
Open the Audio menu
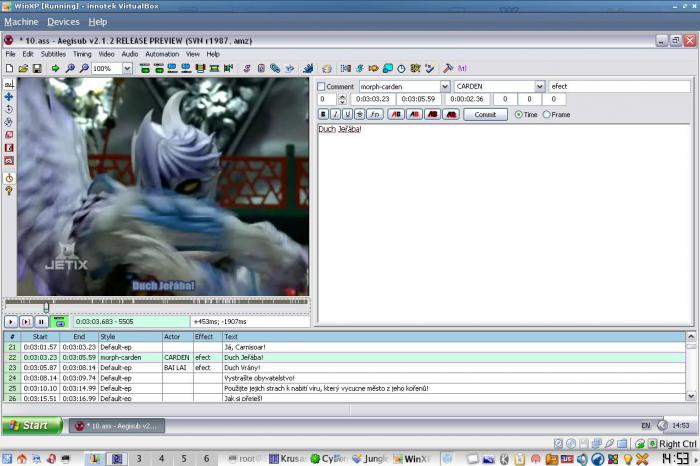point(130,54)
